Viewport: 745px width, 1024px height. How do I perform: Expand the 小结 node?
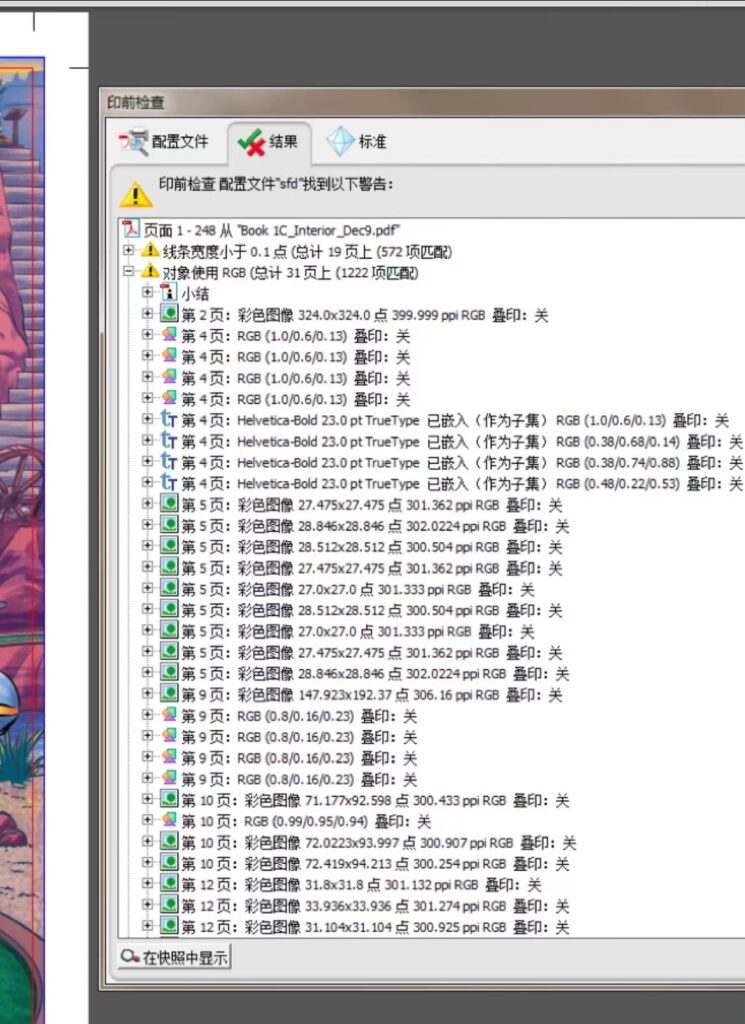coord(148,293)
